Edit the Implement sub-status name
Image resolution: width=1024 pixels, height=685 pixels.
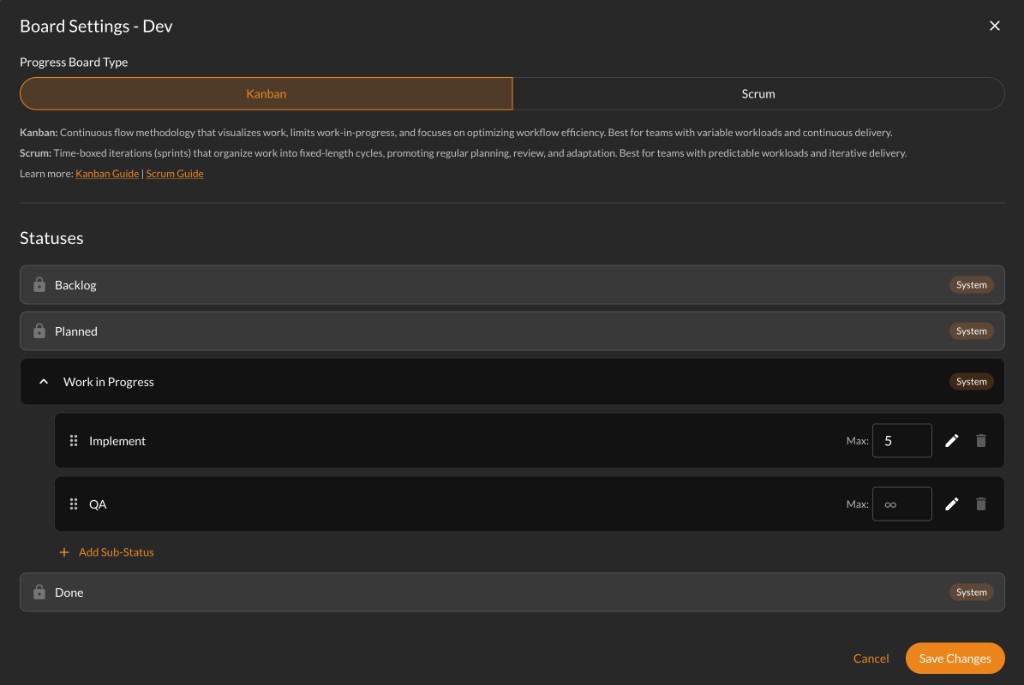(952, 441)
